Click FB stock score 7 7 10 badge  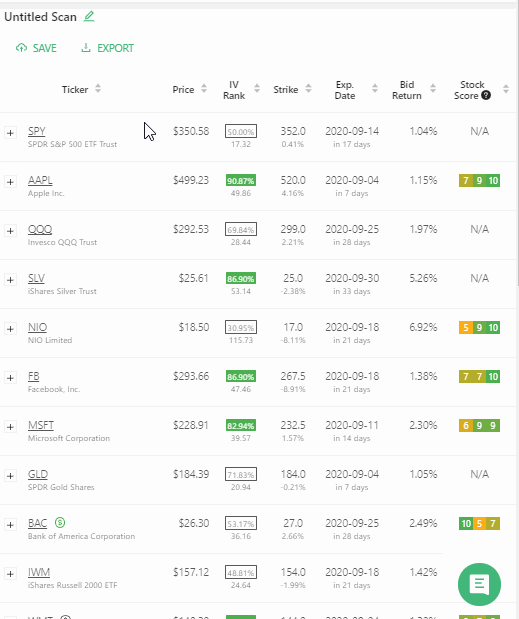(480, 376)
